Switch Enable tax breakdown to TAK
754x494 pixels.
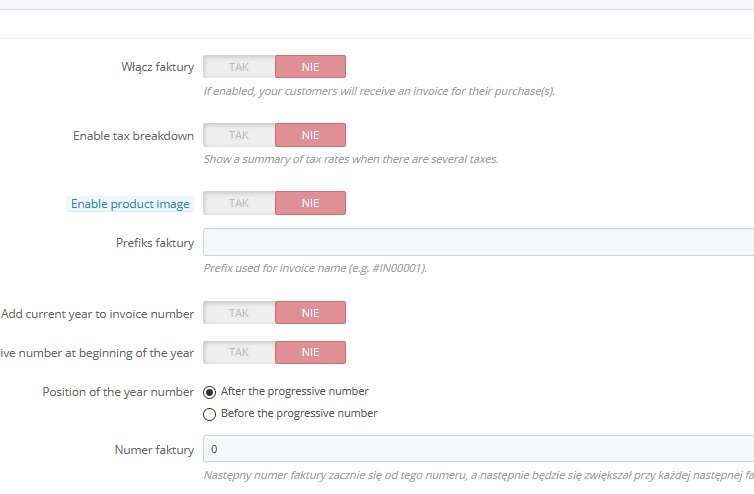[x=239, y=135]
